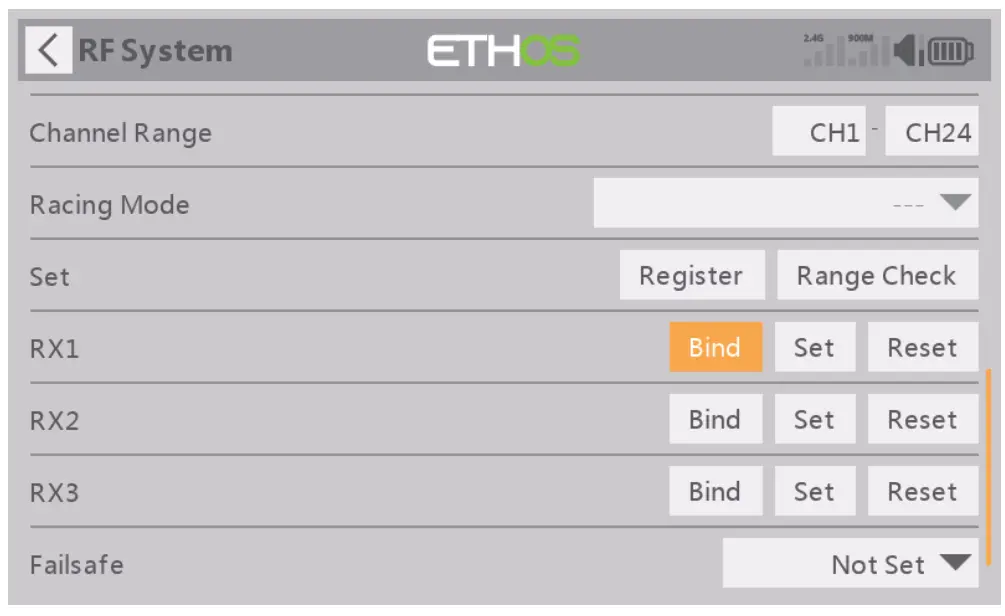The height and width of the screenshot is (616, 1005).
Task: Open Set options for RX3
Action: pos(814,492)
